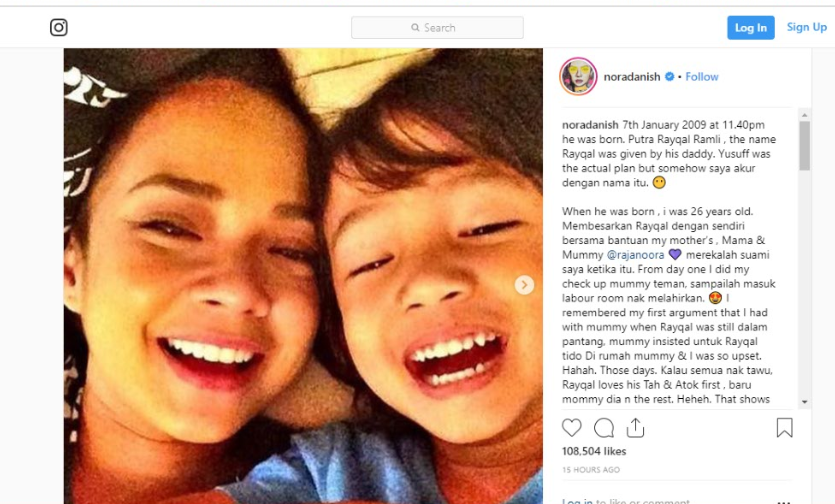Click the verified badge next to noradanish
The width and height of the screenshot is (835, 504).
pyautogui.click(x=669, y=77)
